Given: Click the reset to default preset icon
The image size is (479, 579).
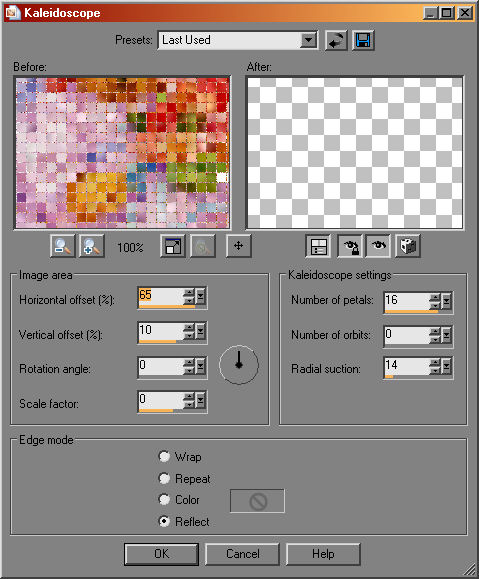Looking at the screenshot, I should (336, 40).
